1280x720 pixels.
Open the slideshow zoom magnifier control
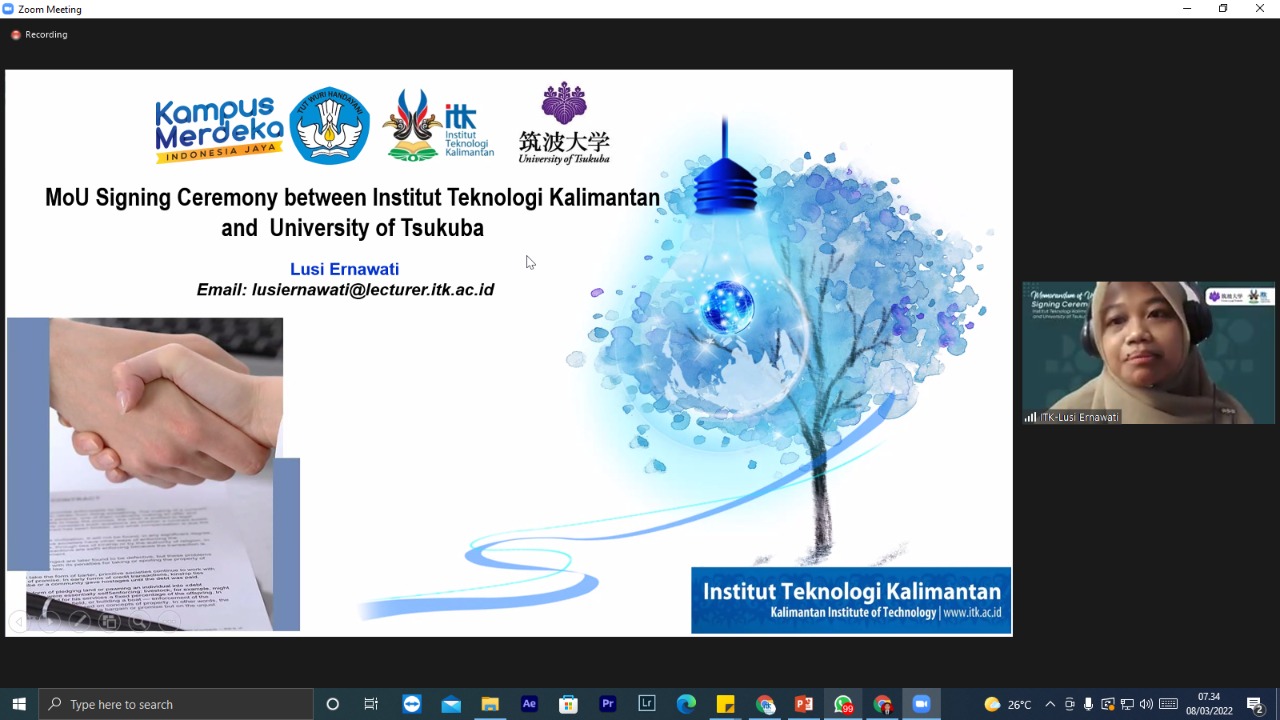[x=140, y=622]
